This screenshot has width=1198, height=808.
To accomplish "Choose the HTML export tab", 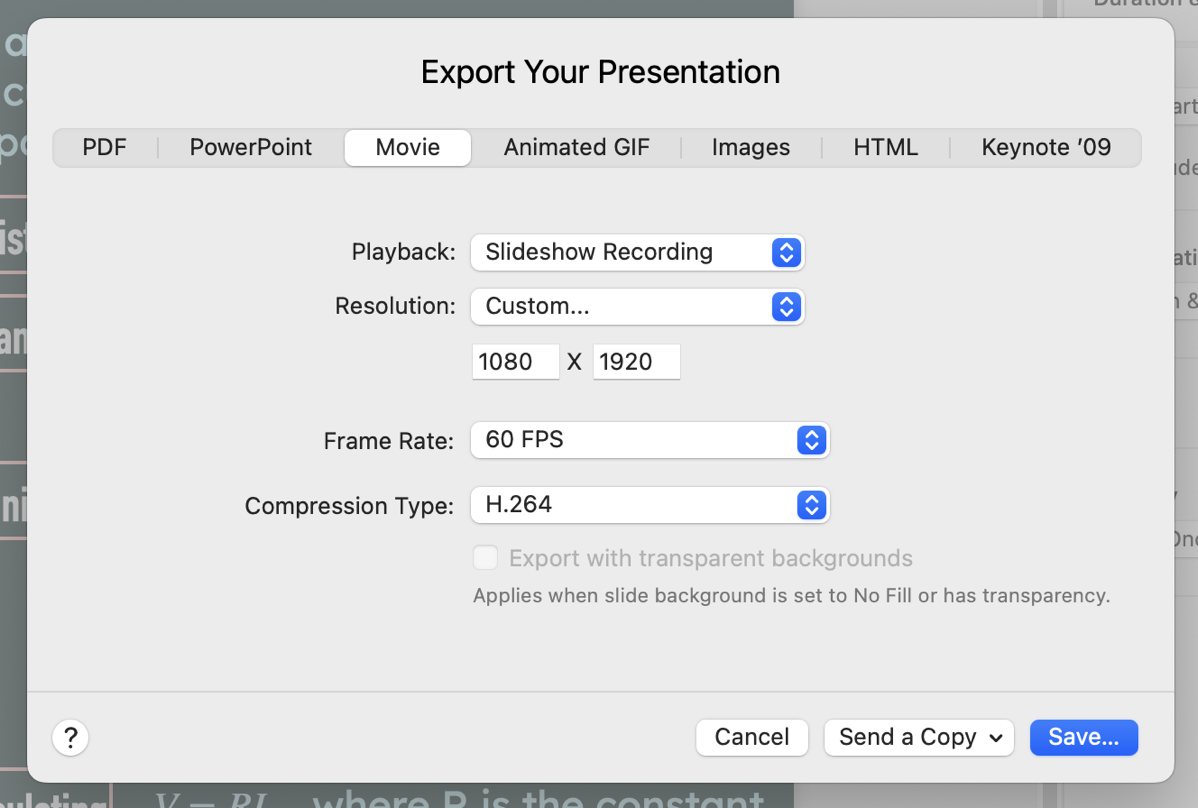I will [x=885, y=148].
